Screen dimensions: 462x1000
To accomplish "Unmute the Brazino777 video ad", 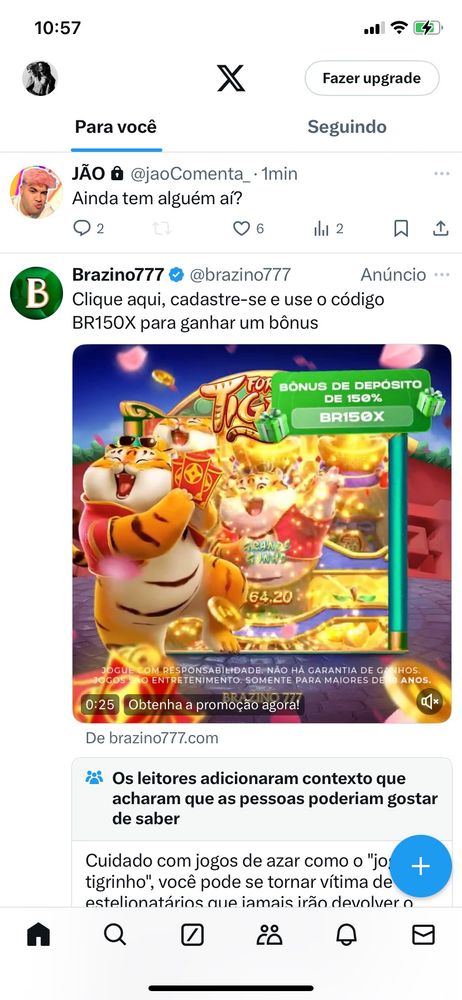I will [429, 702].
